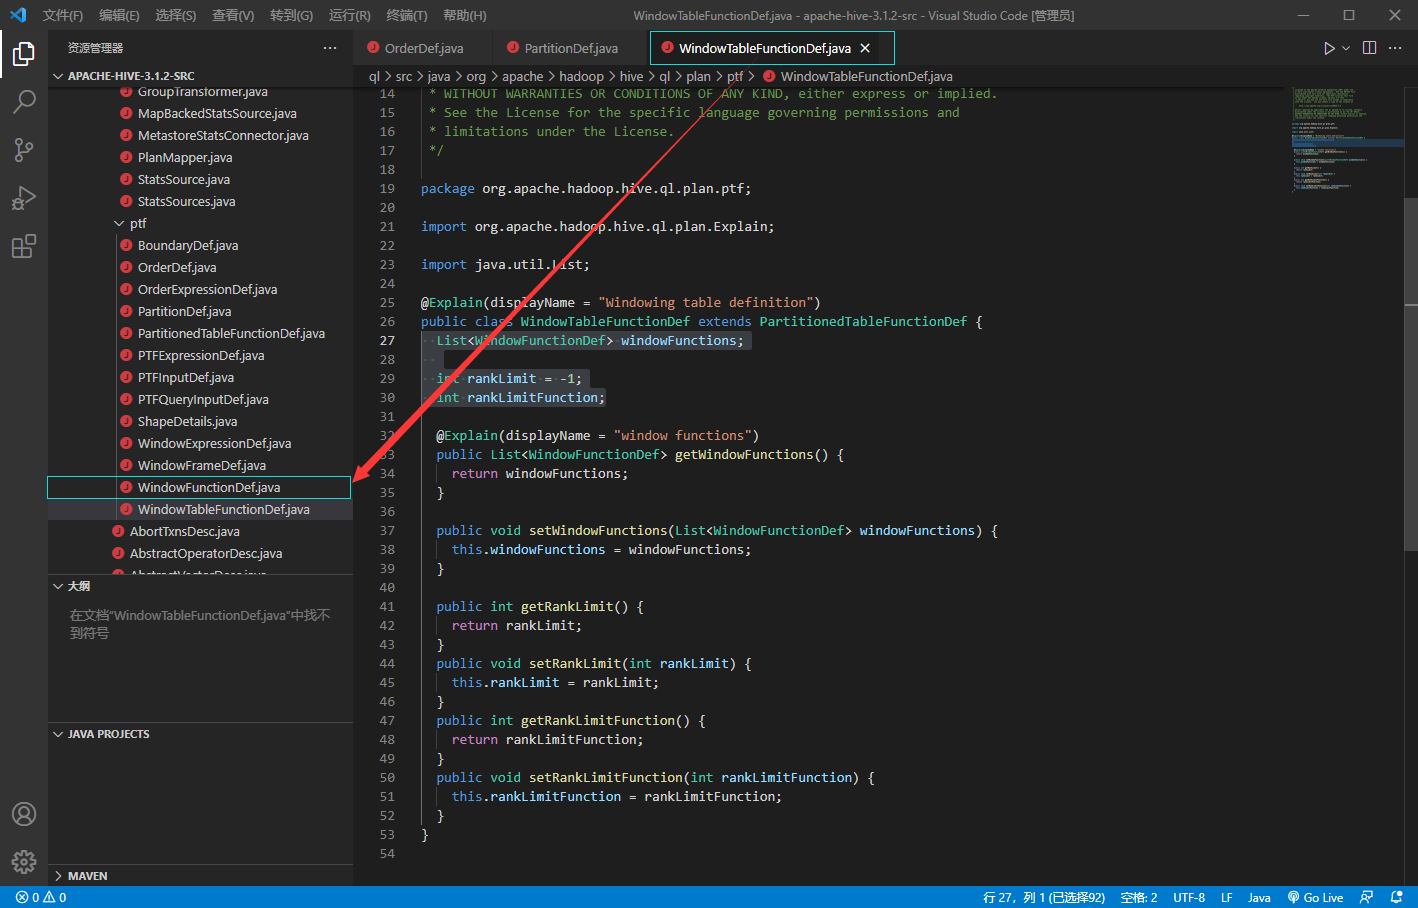Open the run options dropdown arrow
The width and height of the screenshot is (1418, 908).
pos(1346,48)
